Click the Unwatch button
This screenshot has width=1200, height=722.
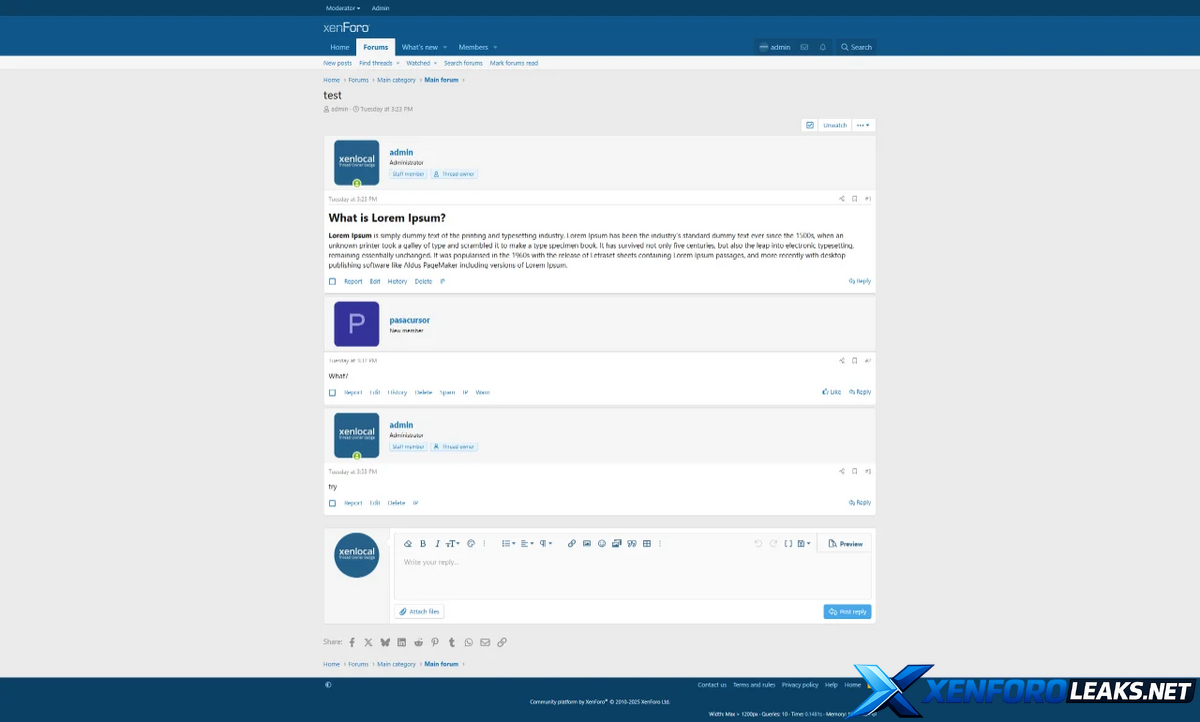click(x=835, y=125)
